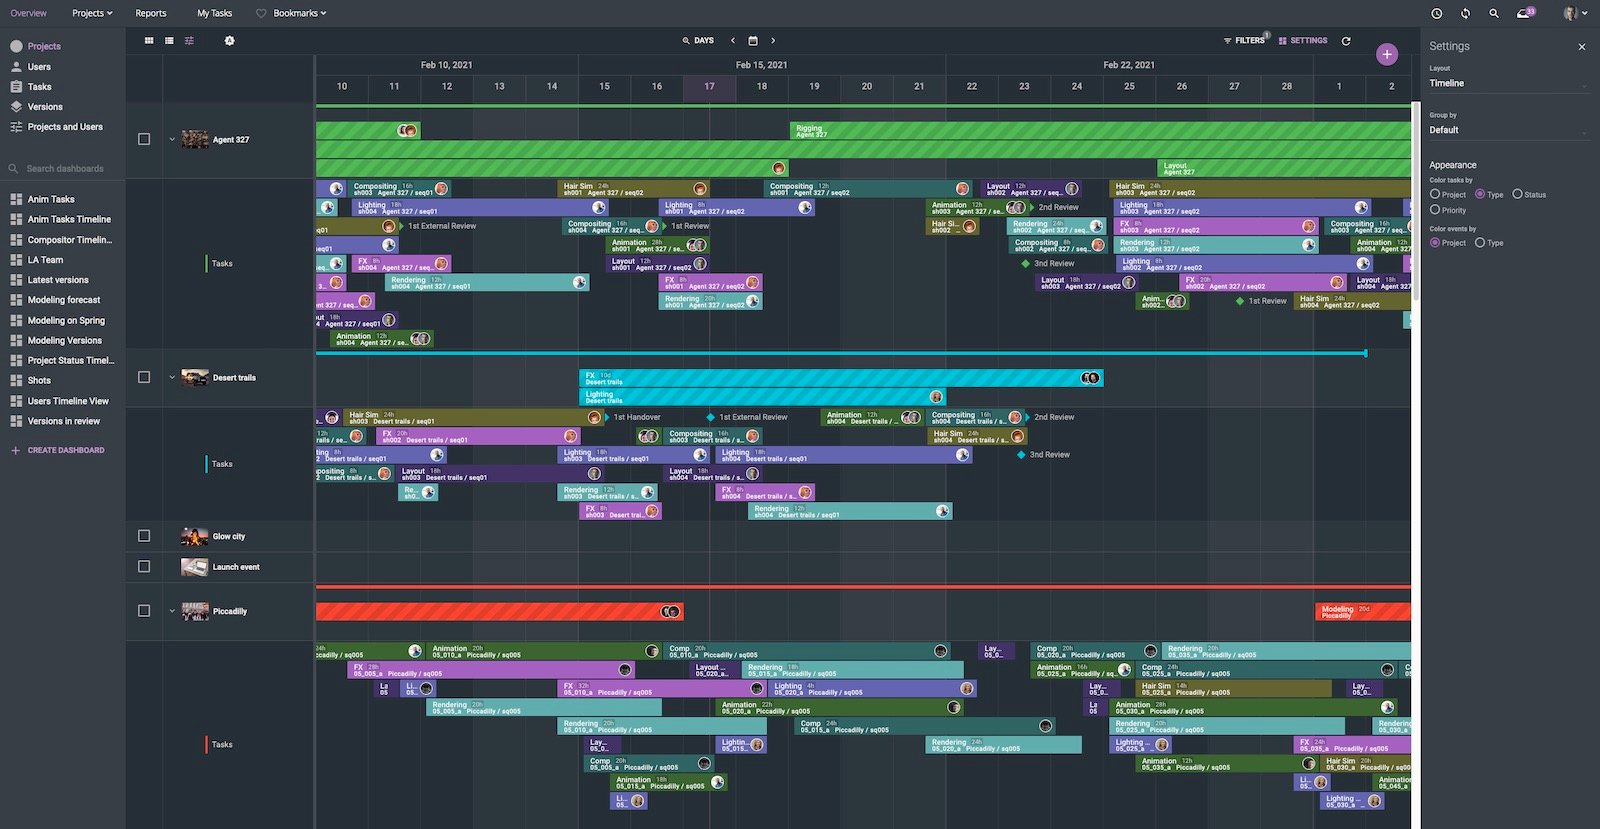Open Projects and Users in sidebar
This screenshot has height=829, width=1600.
65,127
